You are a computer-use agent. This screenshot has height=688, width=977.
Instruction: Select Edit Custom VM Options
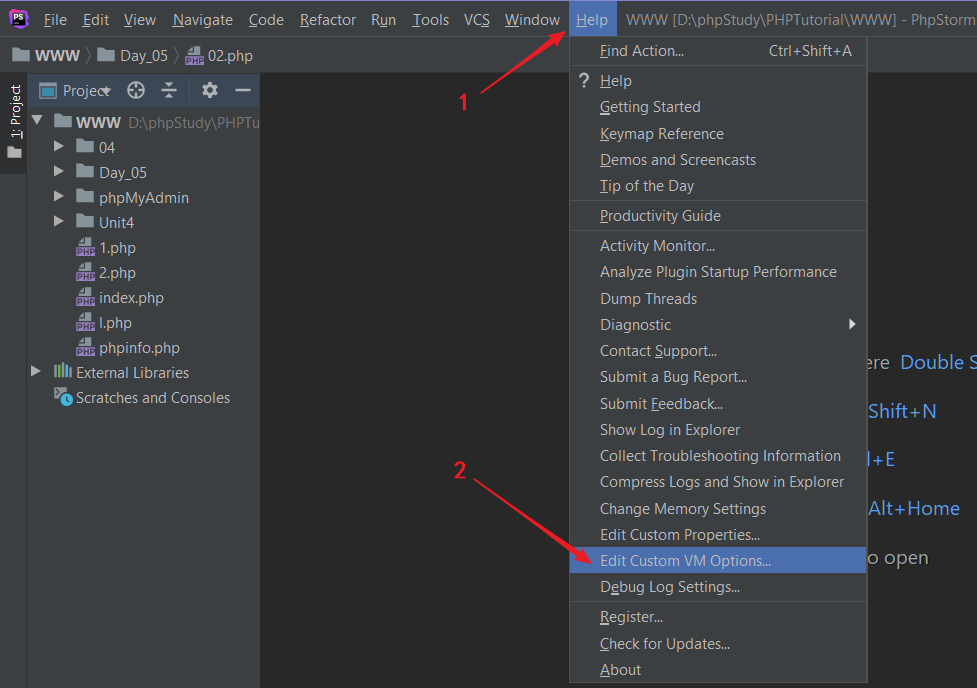click(718, 560)
